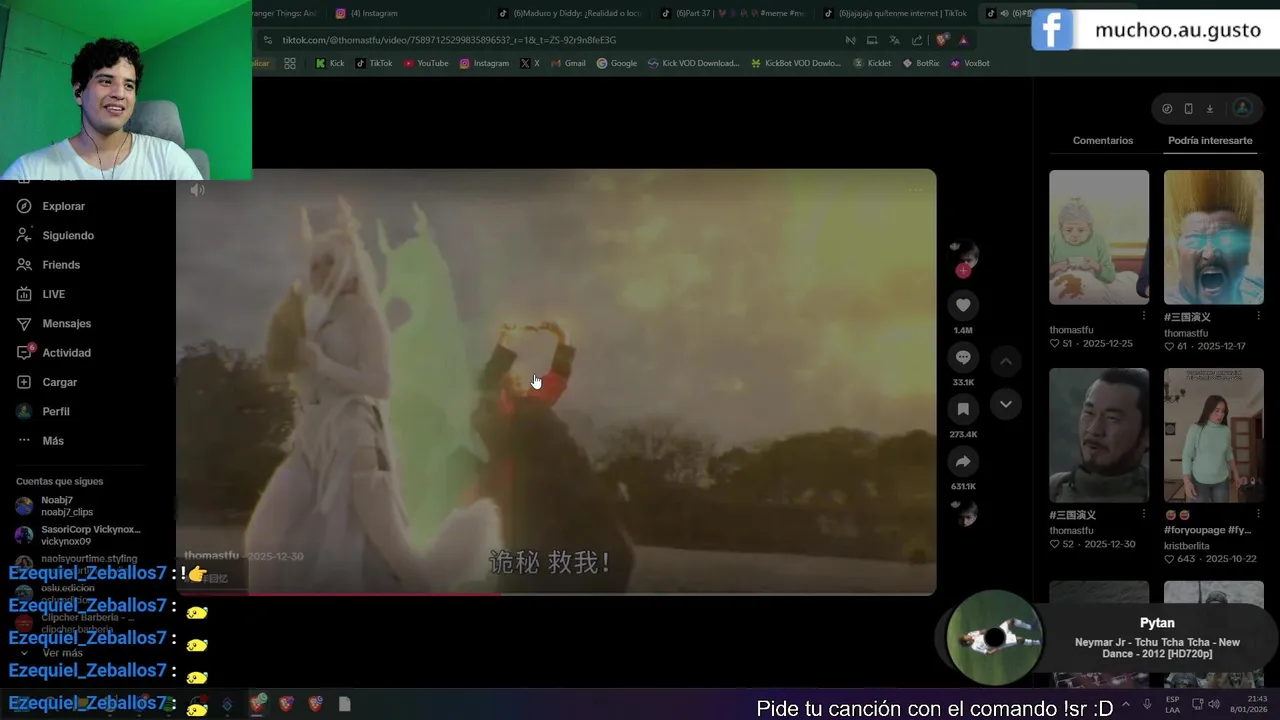Screen dimensions: 1280x720
Task: Follow creator with the red plus badge
Action: 963,270
